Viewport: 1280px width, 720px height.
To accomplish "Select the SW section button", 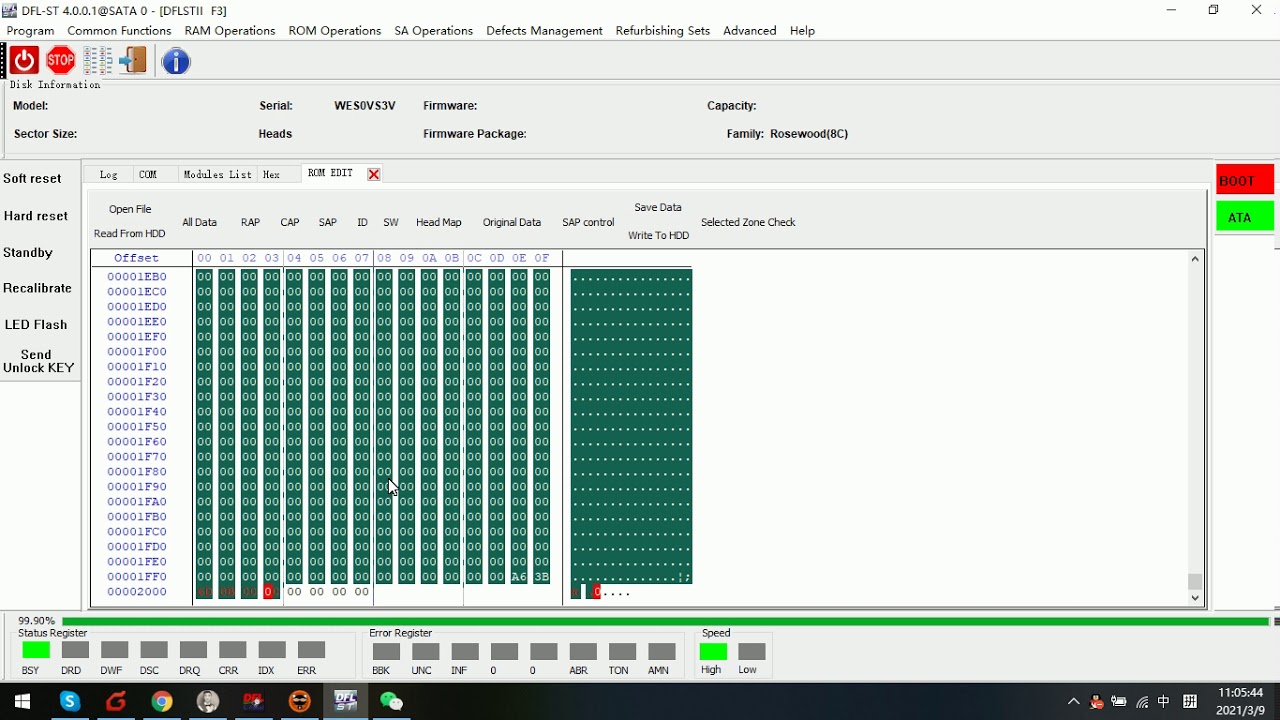I will pyautogui.click(x=391, y=222).
